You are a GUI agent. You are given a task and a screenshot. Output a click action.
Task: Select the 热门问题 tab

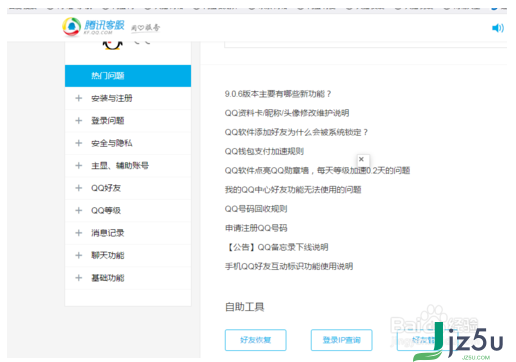[128, 76]
